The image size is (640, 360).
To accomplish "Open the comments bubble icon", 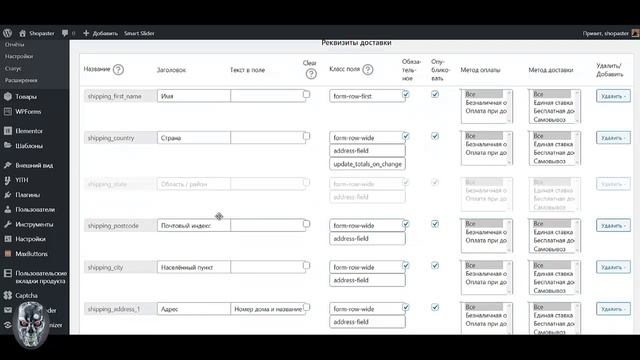I will pos(65,33).
